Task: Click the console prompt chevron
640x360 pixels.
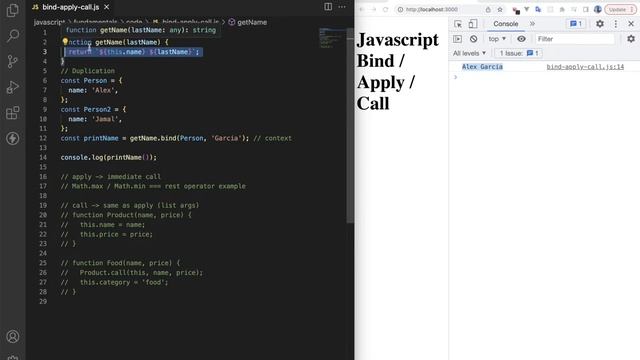Action: (456, 77)
